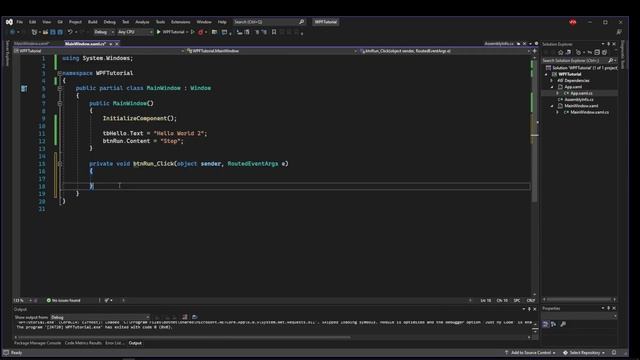This screenshot has height=360, width=640.
Task: Switch to the MainWindow.xaml.cs tab
Action: pyautogui.click(x=86, y=44)
